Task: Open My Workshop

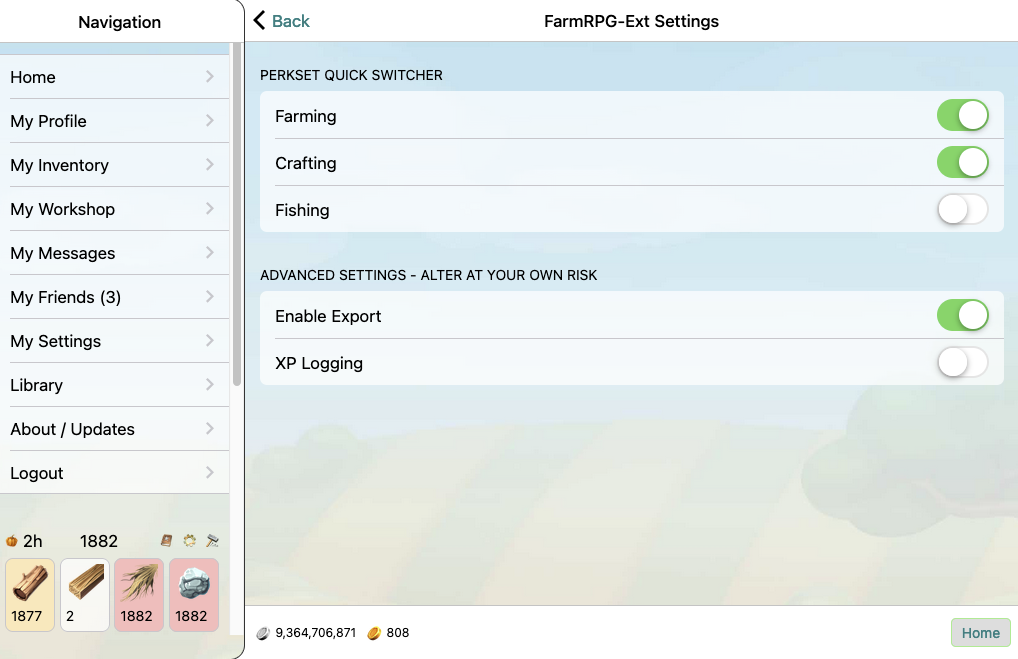Action: pyautogui.click(x=114, y=209)
